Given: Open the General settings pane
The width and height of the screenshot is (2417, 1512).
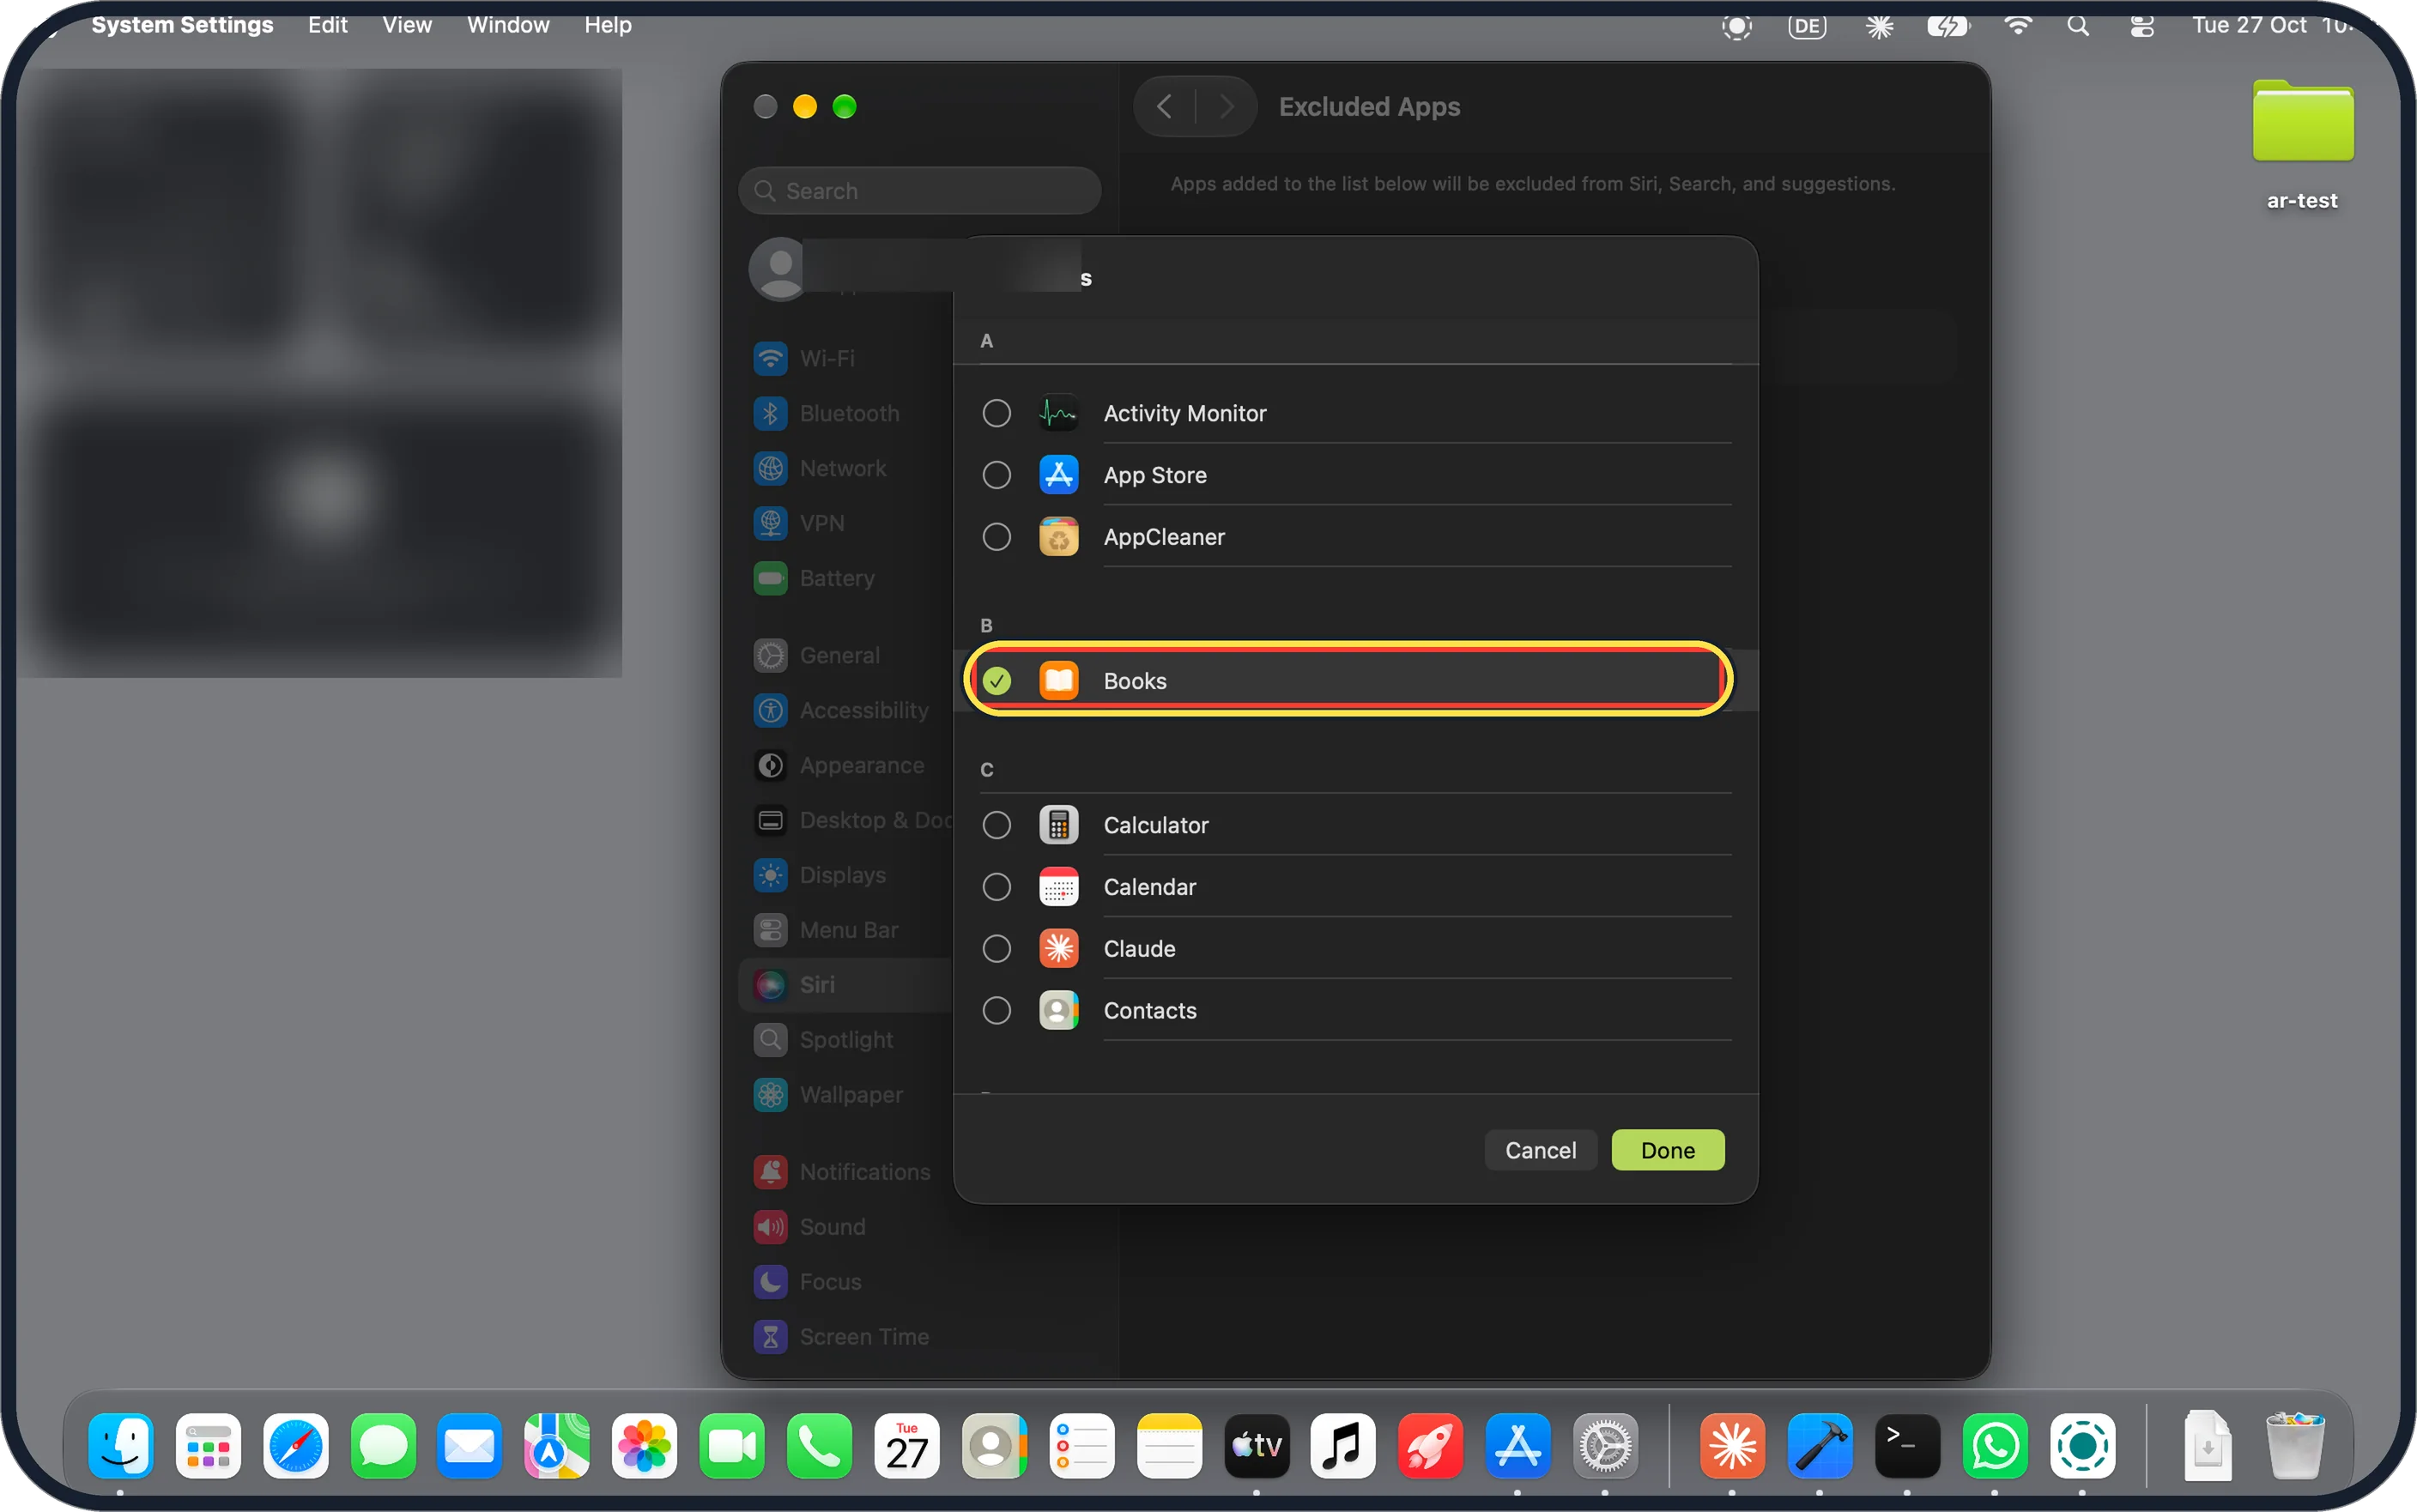Looking at the screenshot, I should 845,655.
